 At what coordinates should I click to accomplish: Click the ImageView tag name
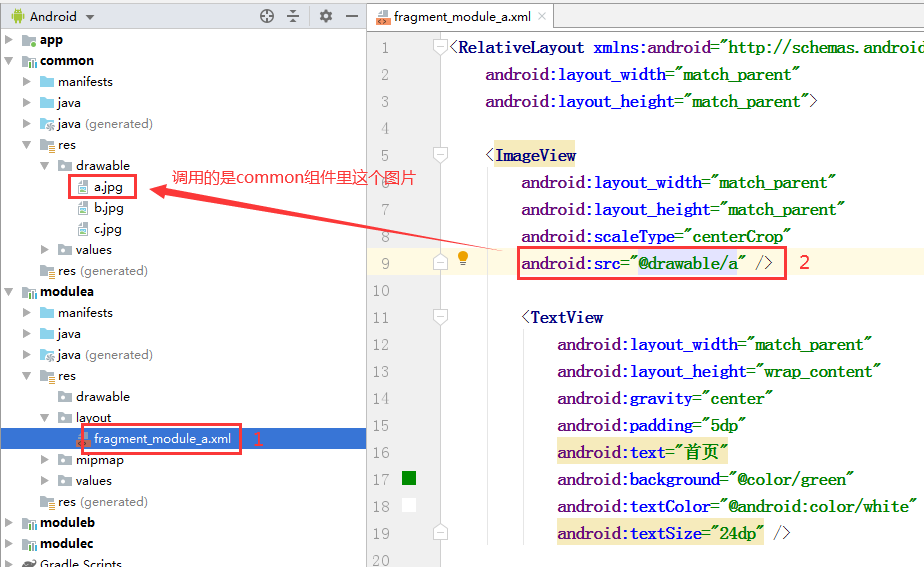click(x=535, y=155)
